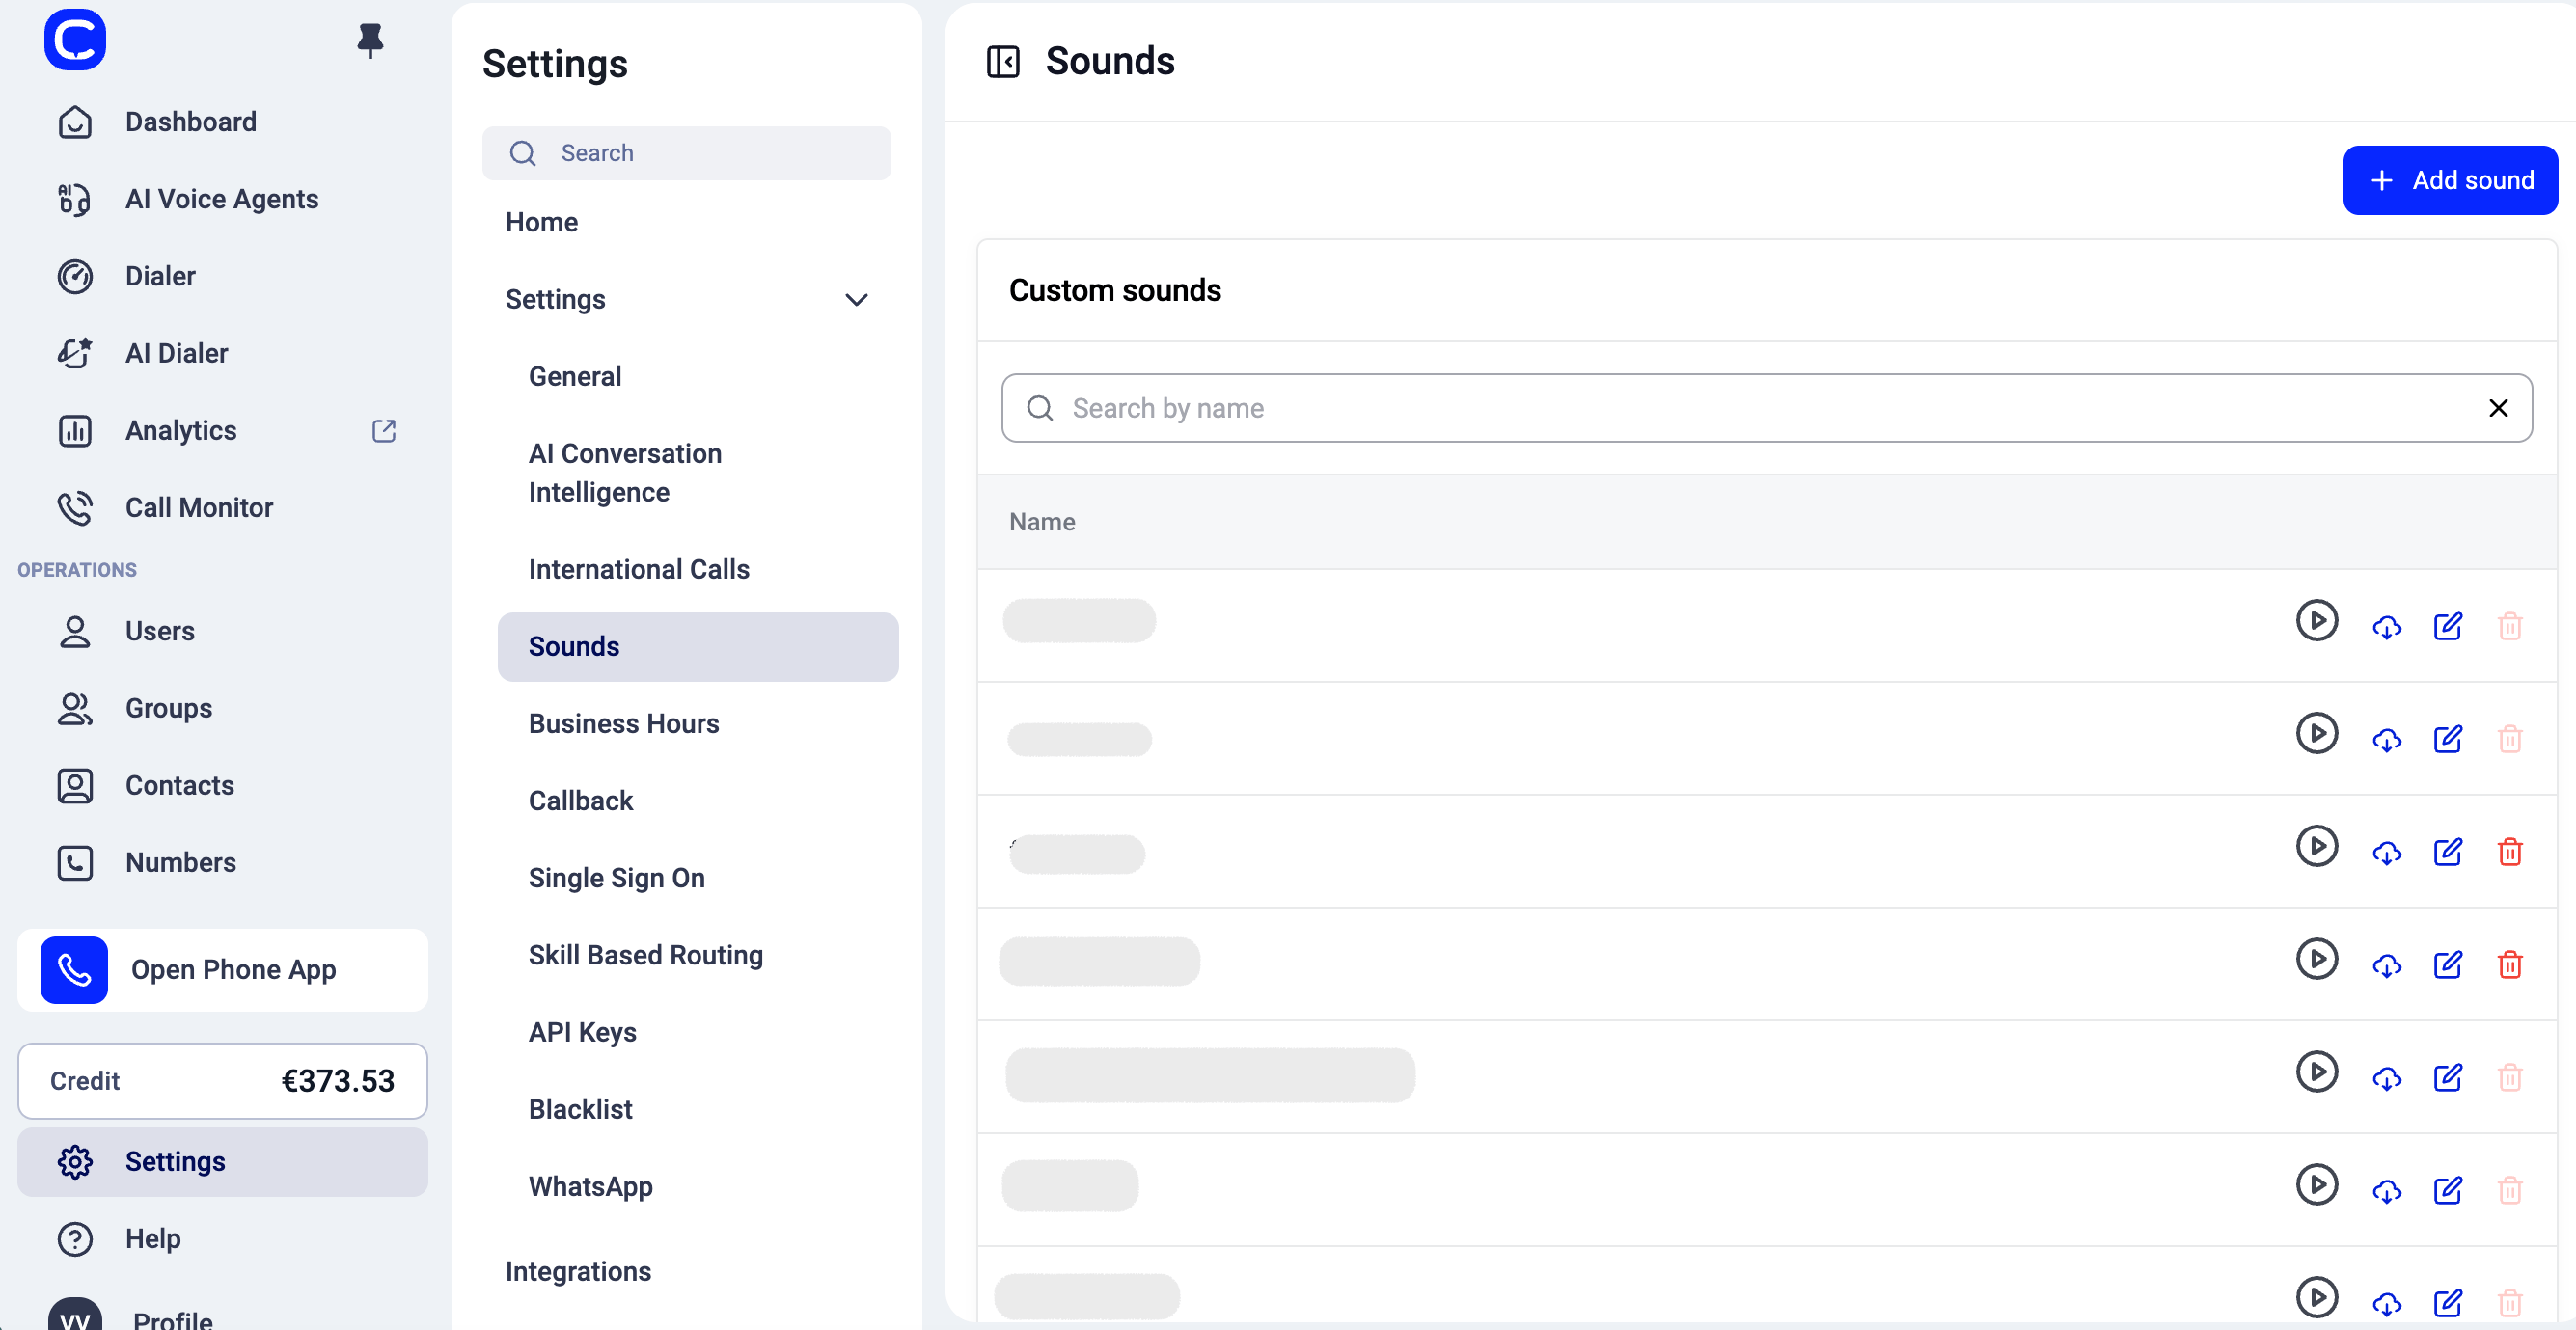Delete the third custom sound

(2509, 852)
